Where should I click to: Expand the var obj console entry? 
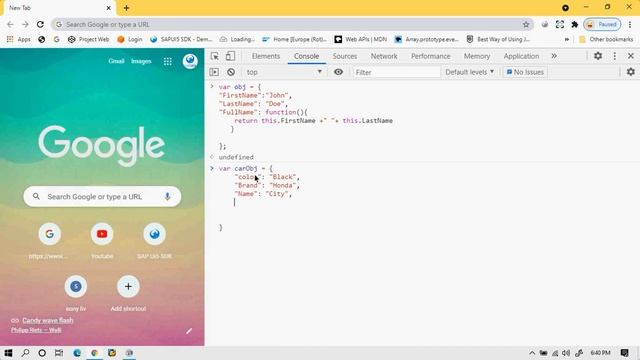(212, 87)
